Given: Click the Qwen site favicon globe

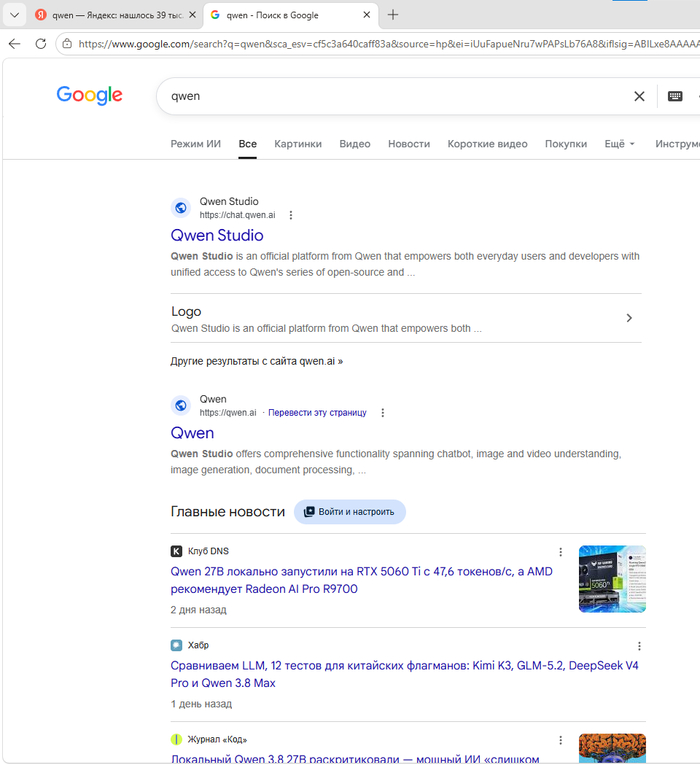Looking at the screenshot, I should click(180, 405).
